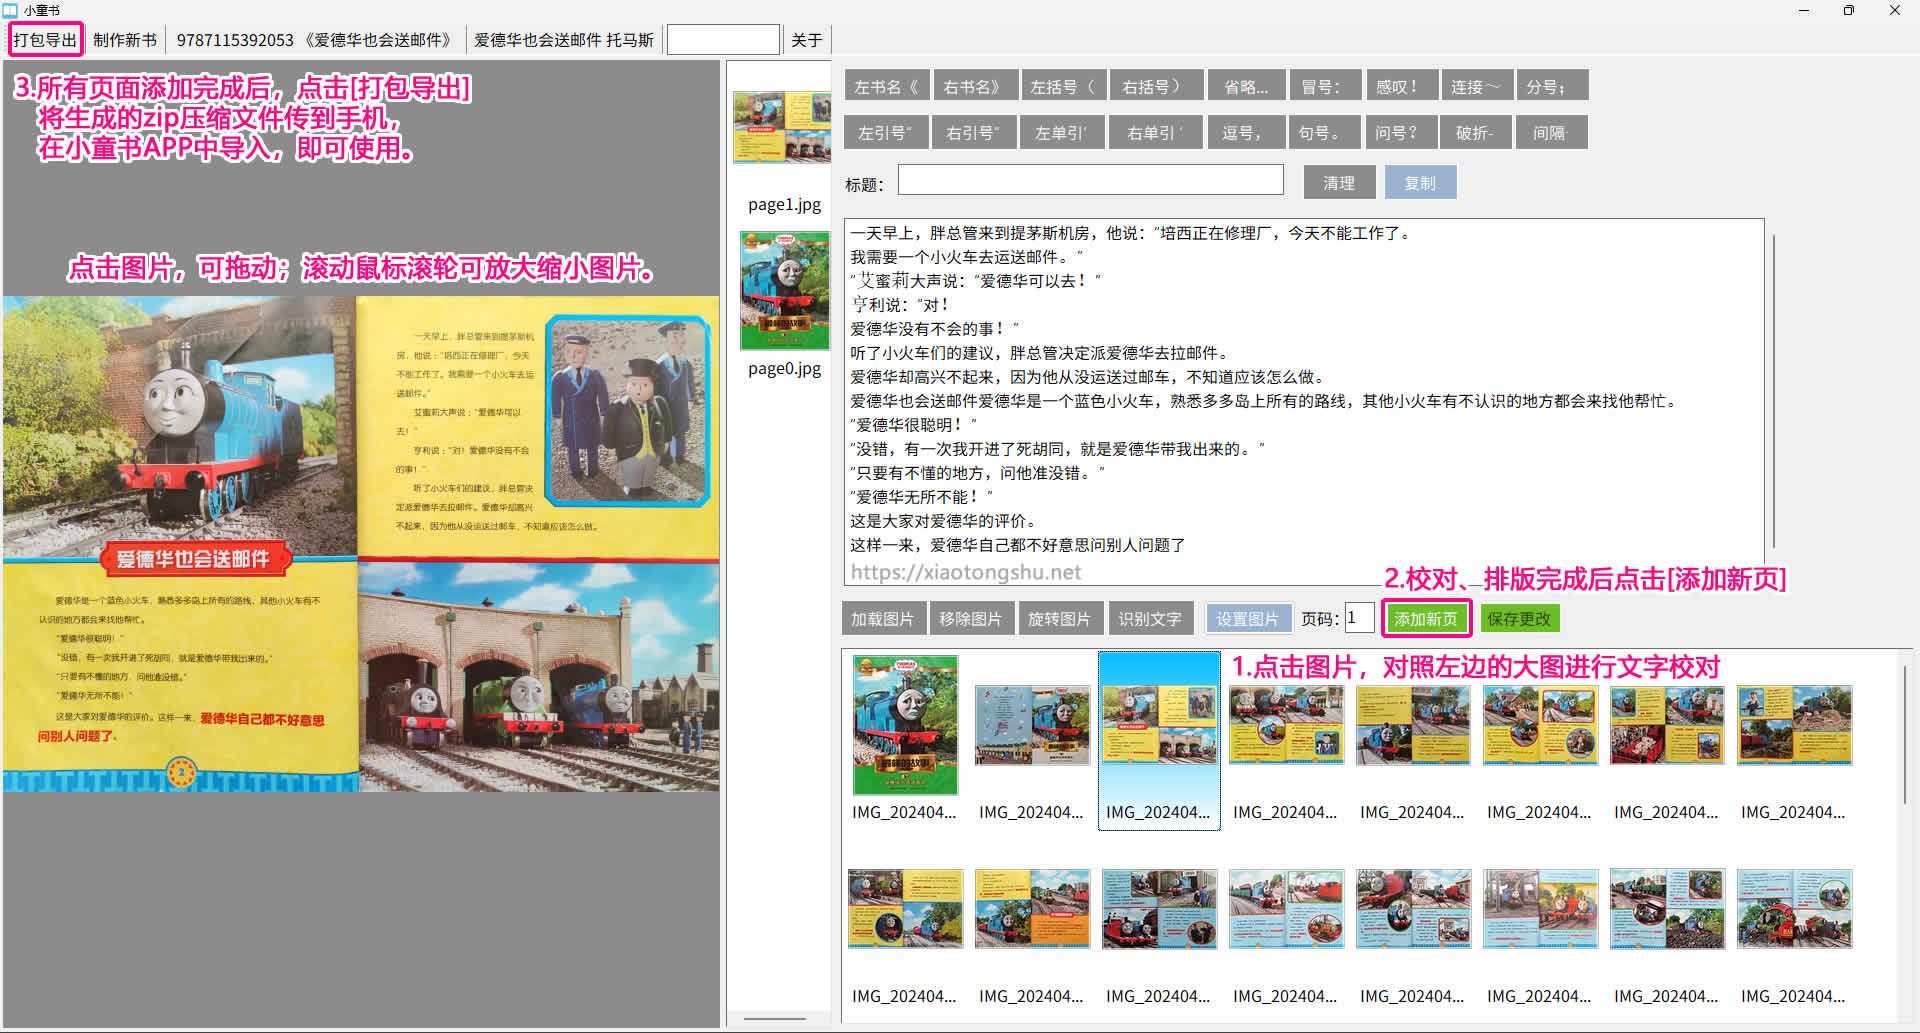Select sixth thumbnail in top image row
The height and width of the screenshot is (1033, 1920).
[x=1540, y=739]
